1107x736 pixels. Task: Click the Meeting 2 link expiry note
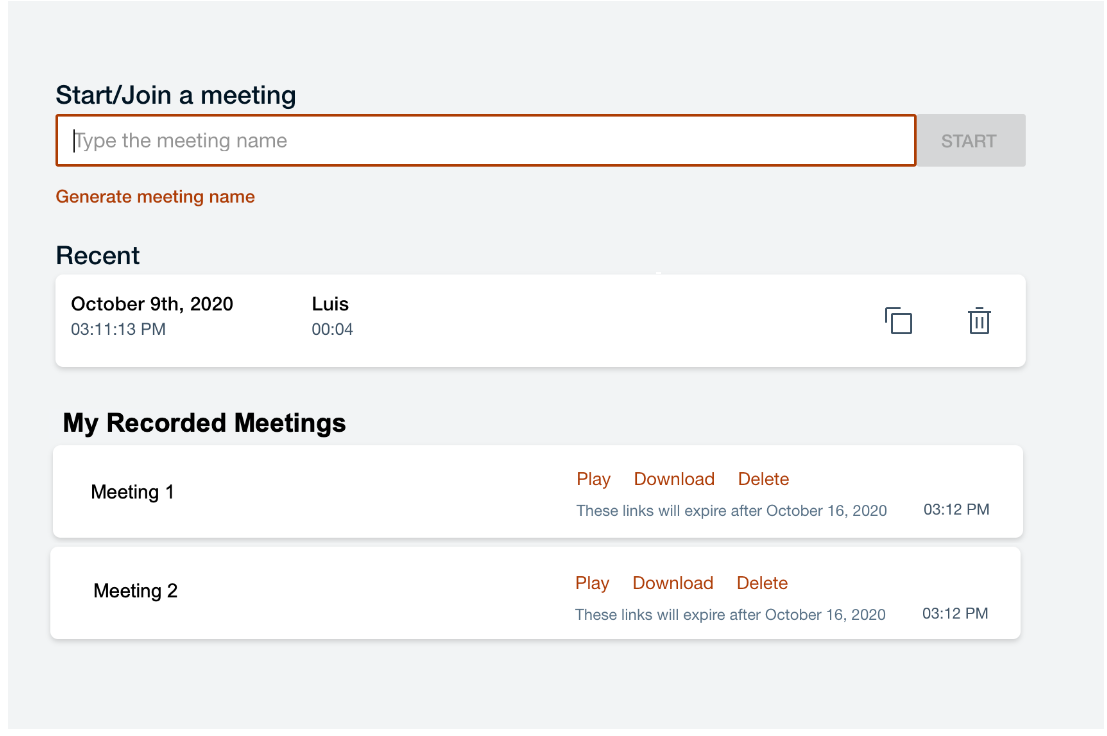(x=730, y=615)
